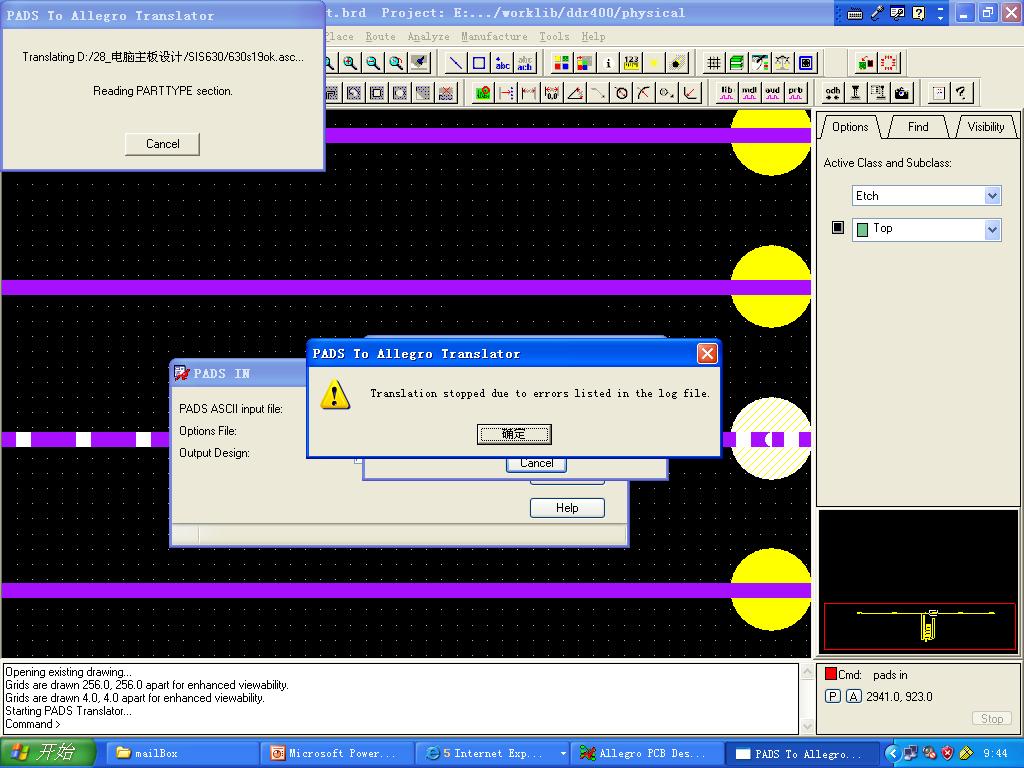Viewport: 1024px width, 768px height.
Task: Expand the Etch class dropdown
Action: pyautogui.click(x=992, y=195)
